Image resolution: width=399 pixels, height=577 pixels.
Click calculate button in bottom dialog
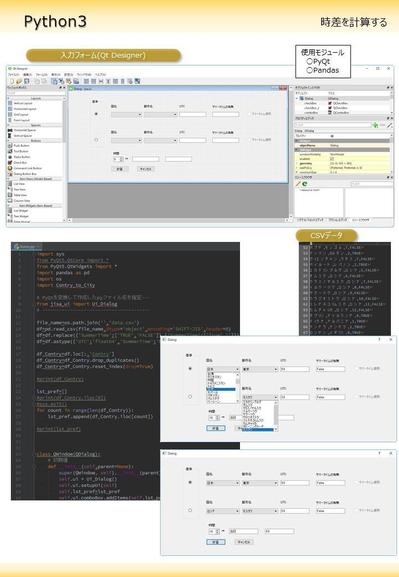pyautogui.click(x=216, y=542)
